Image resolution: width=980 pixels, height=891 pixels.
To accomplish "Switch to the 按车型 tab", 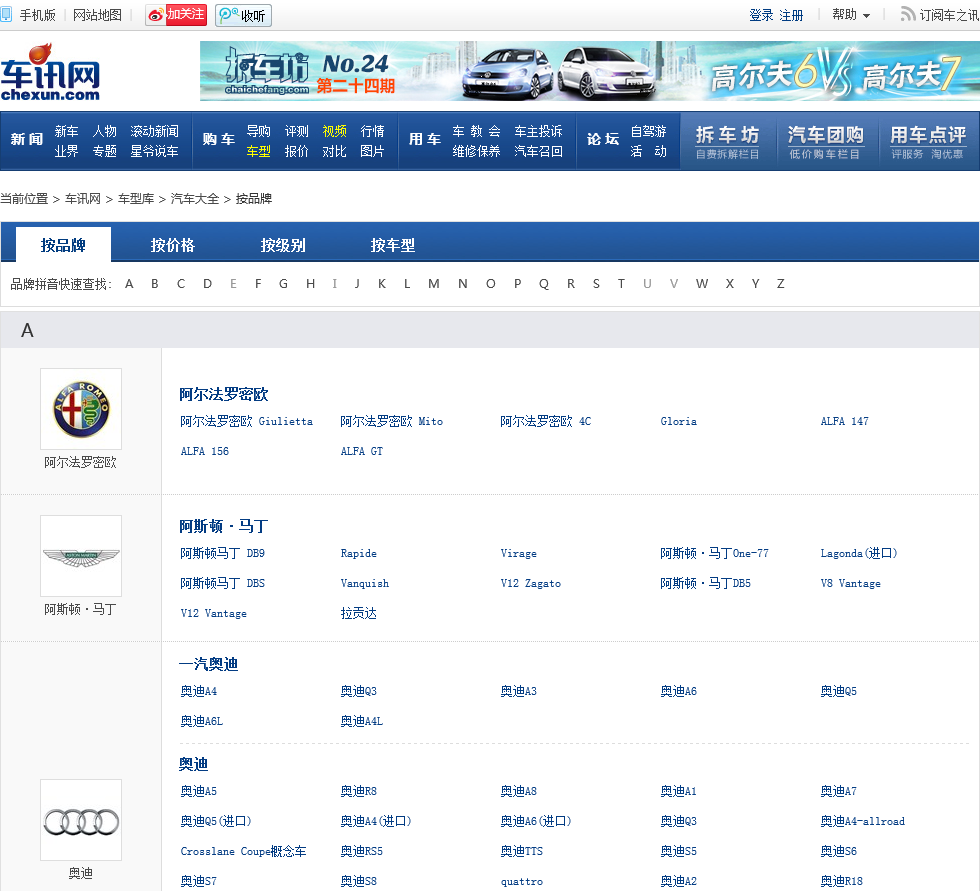I will (392, 245).
